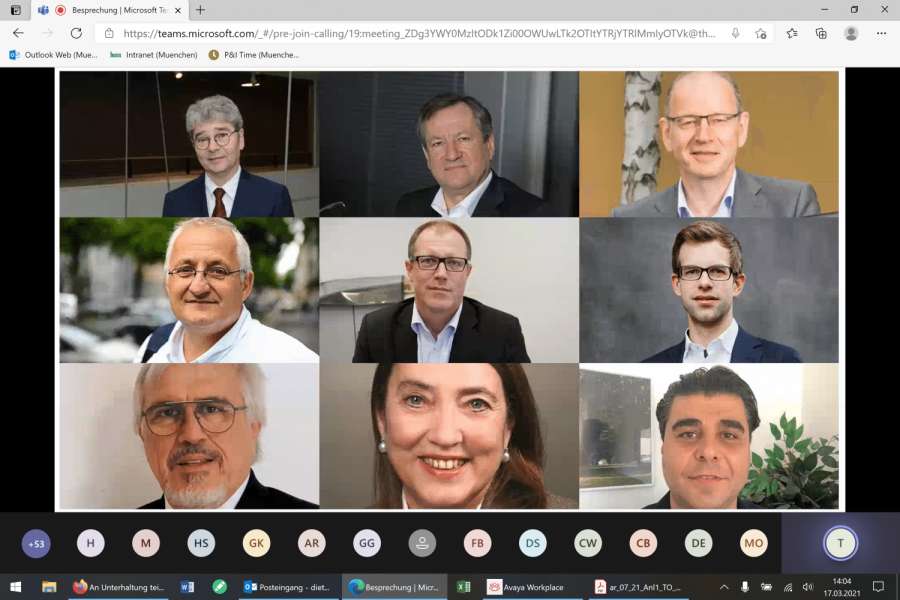Open the Edge Favorites list
The image size is (900, 600).
(792, 33)
